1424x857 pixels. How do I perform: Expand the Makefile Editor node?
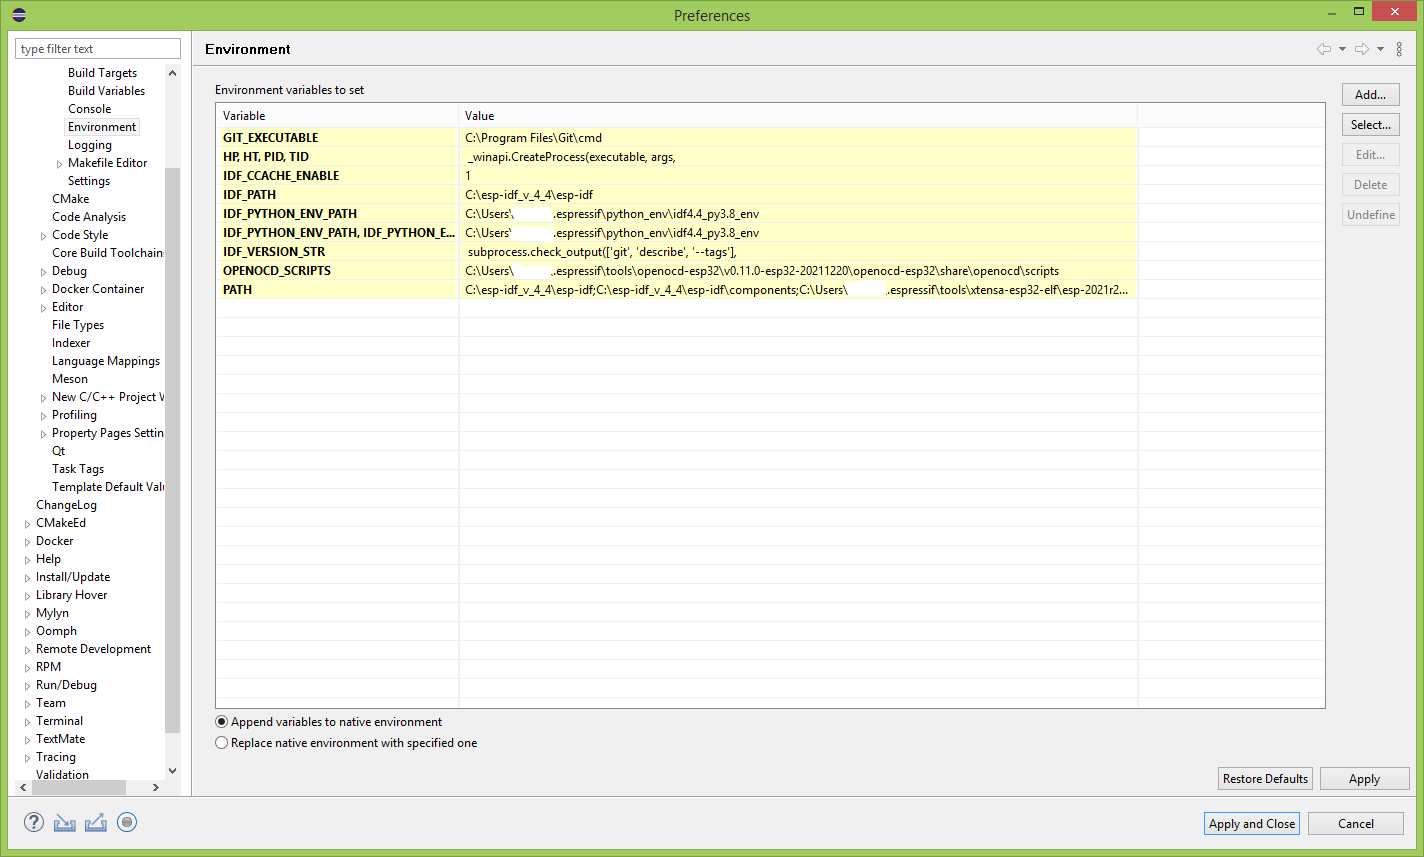(59, 163)
